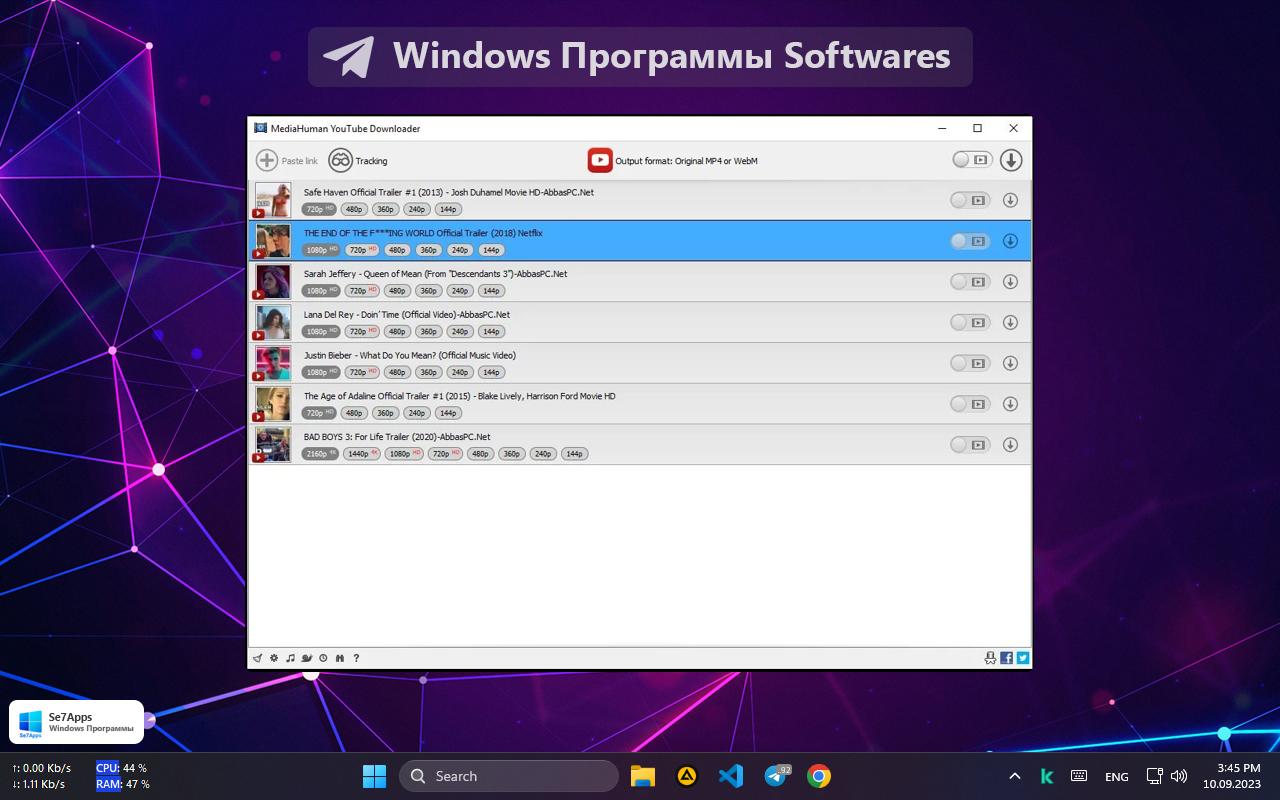This screenshot has height=800, width=1280.
Task: Download THE END OF THE F***ING WORLD via arrow icon
Action: pos(1010,241)
